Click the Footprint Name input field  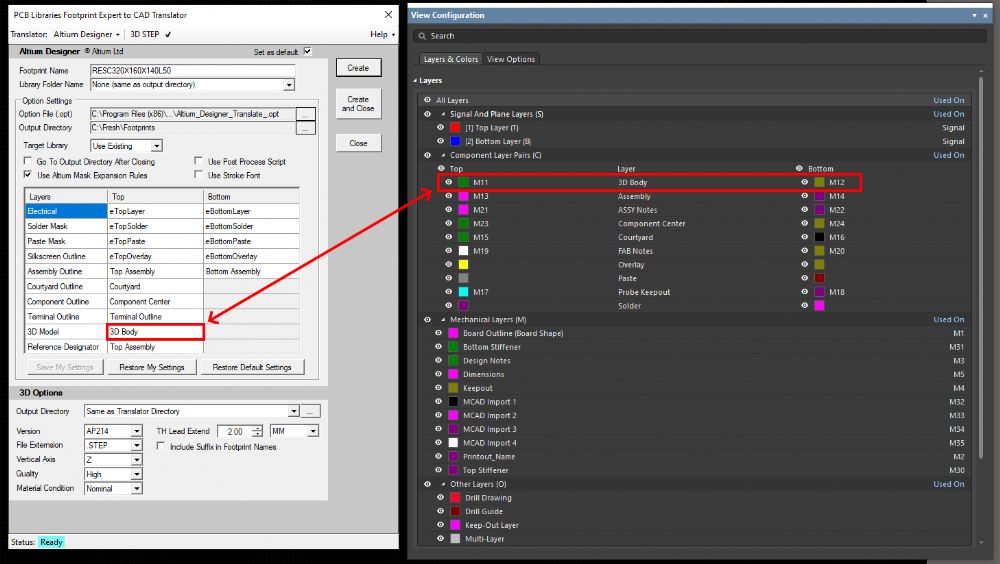coord(192,71)
